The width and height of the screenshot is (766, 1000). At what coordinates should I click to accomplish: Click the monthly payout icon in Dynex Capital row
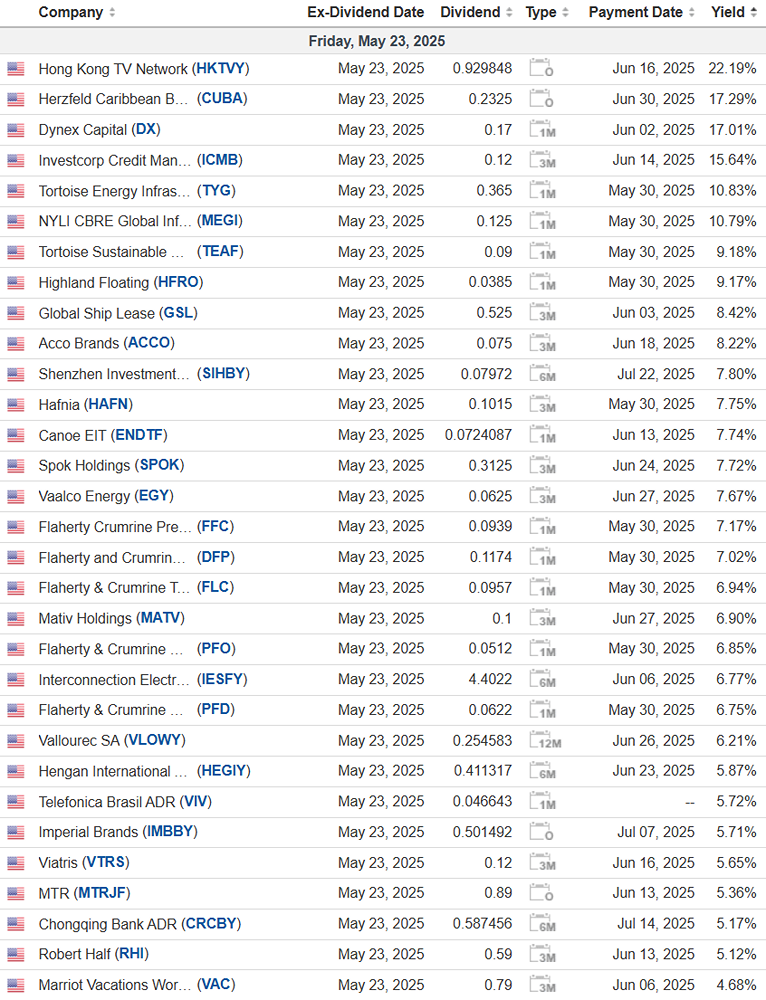(541, 130)
